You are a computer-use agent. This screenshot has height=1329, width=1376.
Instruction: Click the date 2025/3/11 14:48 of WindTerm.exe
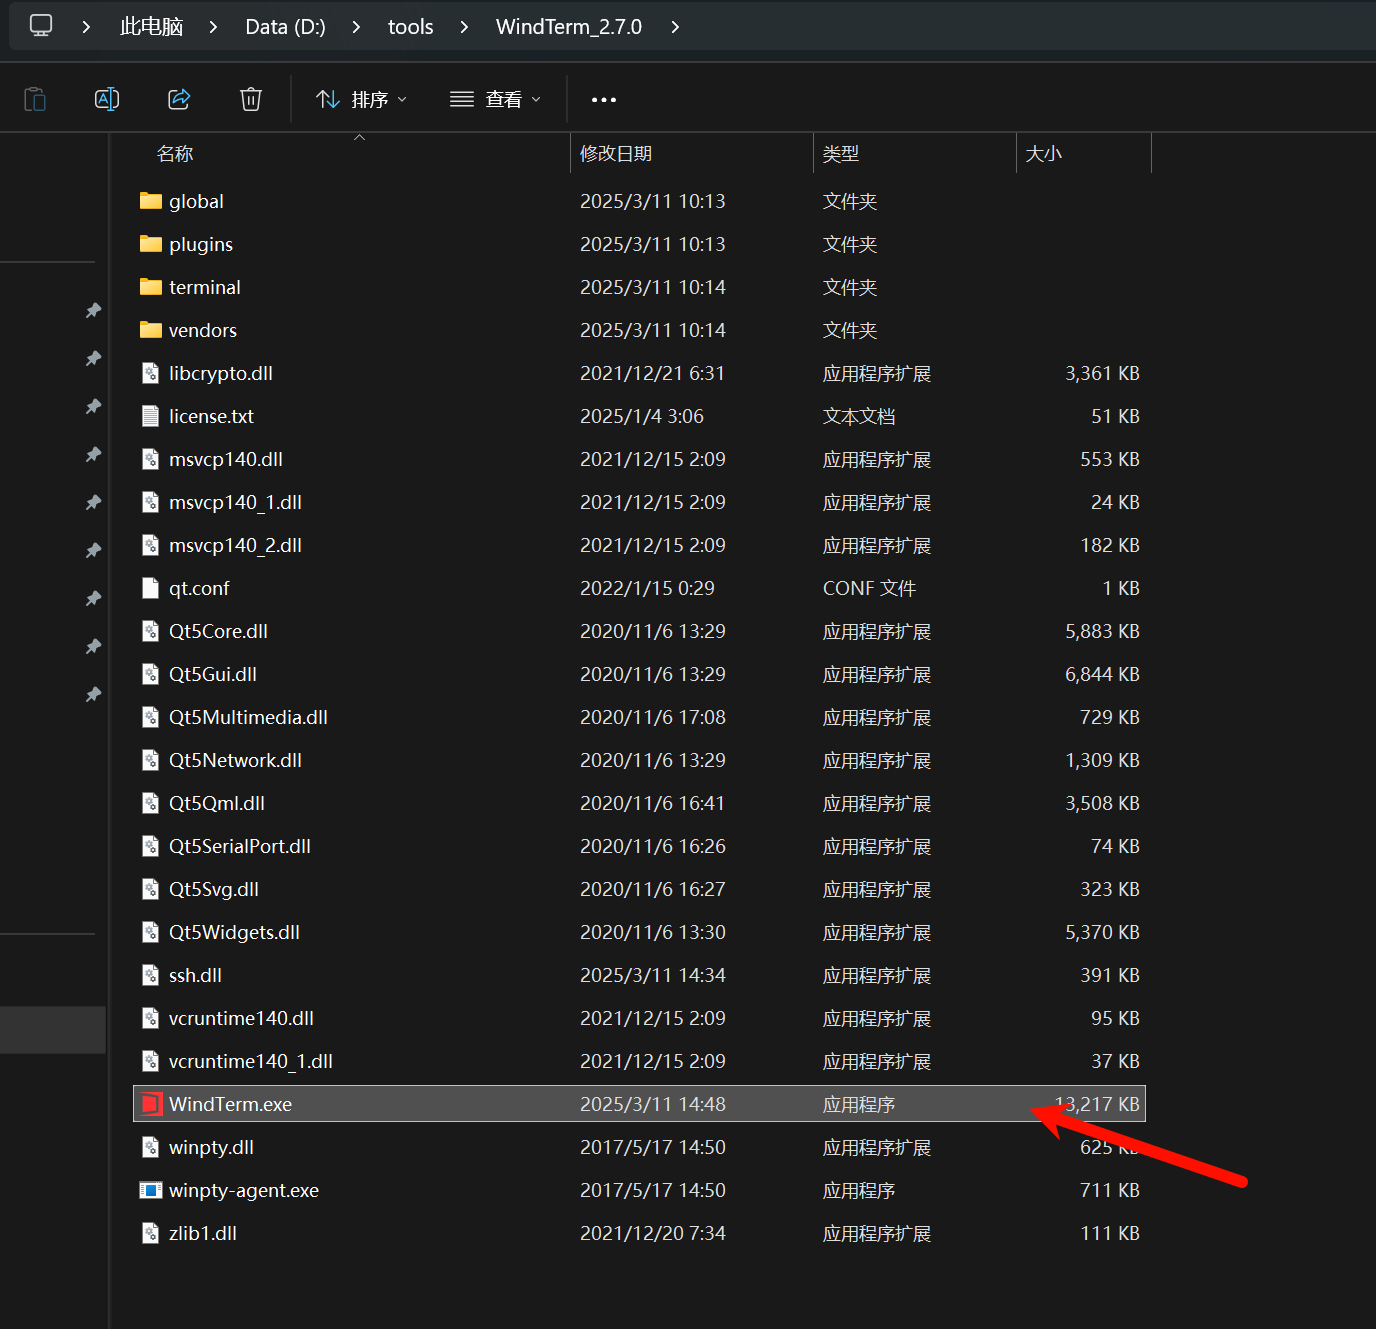(x=653, y=1104)
